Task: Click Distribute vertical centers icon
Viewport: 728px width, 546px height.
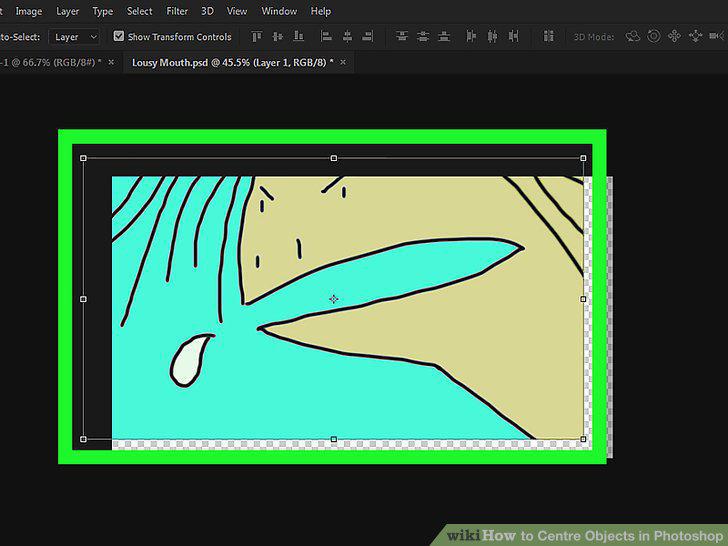Action: coord(423,36)
